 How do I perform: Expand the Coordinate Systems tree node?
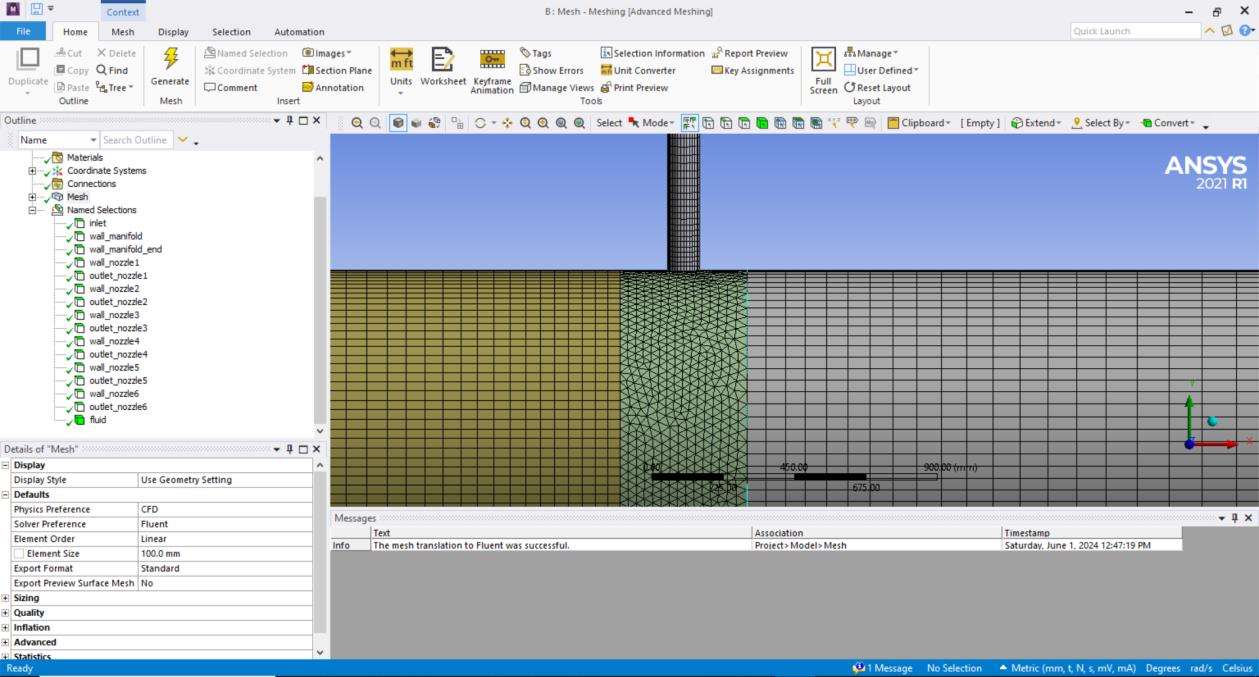33,171
